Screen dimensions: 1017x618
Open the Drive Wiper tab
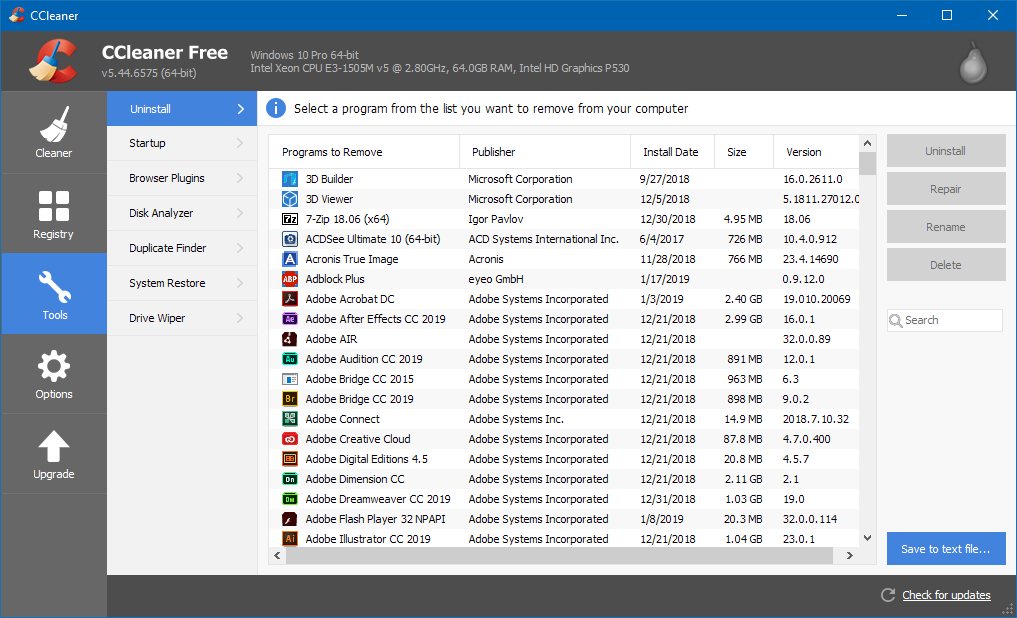pyautogui.click(x=182, y=318)
